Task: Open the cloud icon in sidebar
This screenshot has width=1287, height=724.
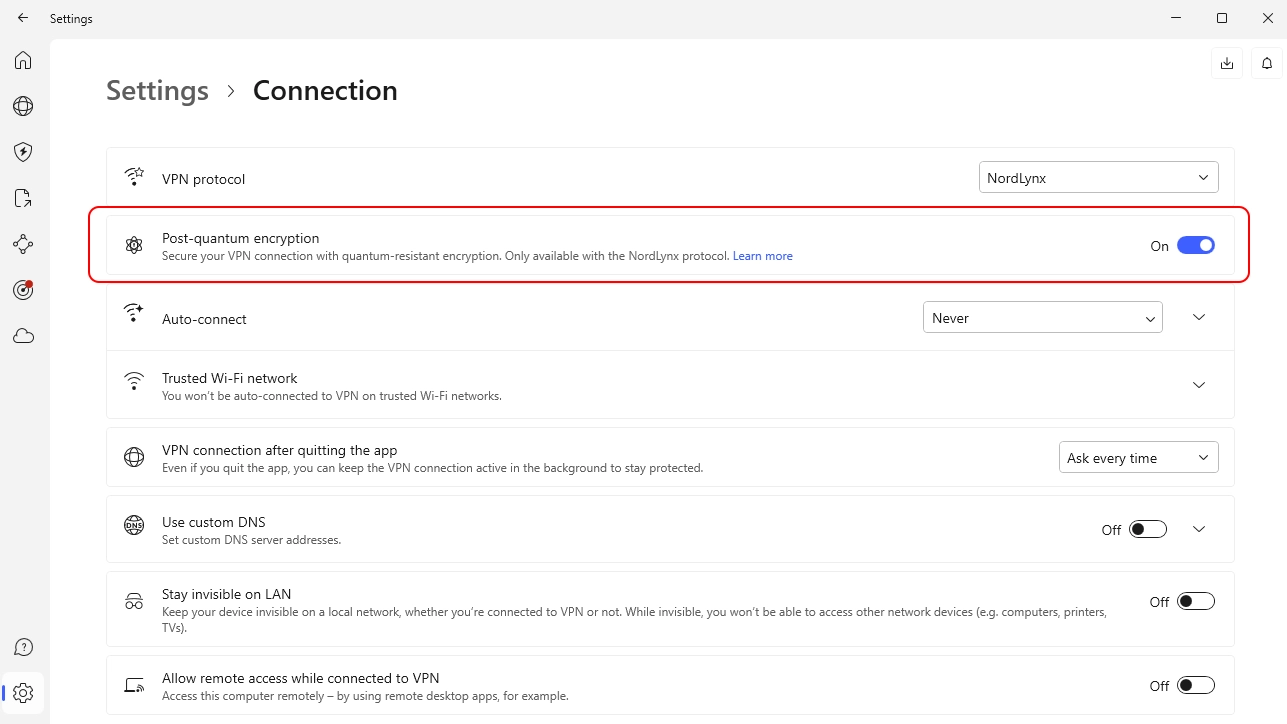Action: 23,336
